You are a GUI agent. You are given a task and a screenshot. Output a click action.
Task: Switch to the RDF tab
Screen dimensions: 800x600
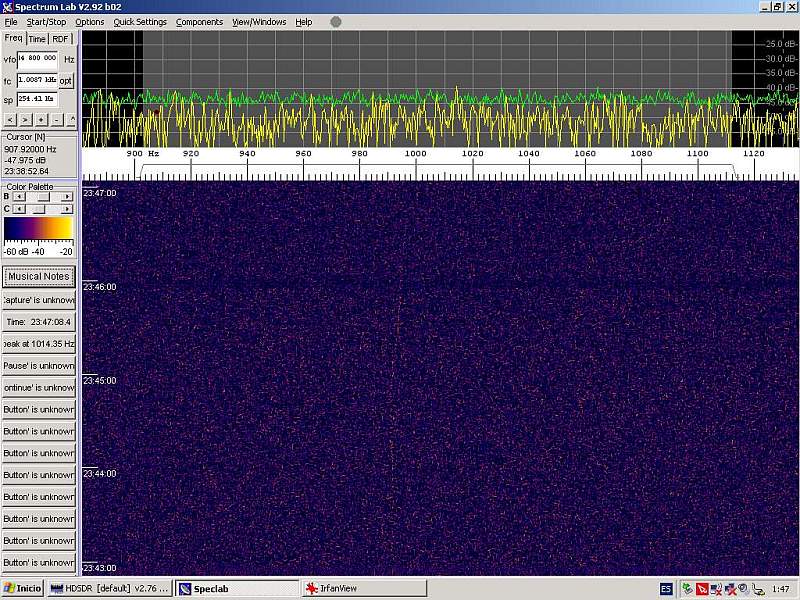[x=61, y=39]
